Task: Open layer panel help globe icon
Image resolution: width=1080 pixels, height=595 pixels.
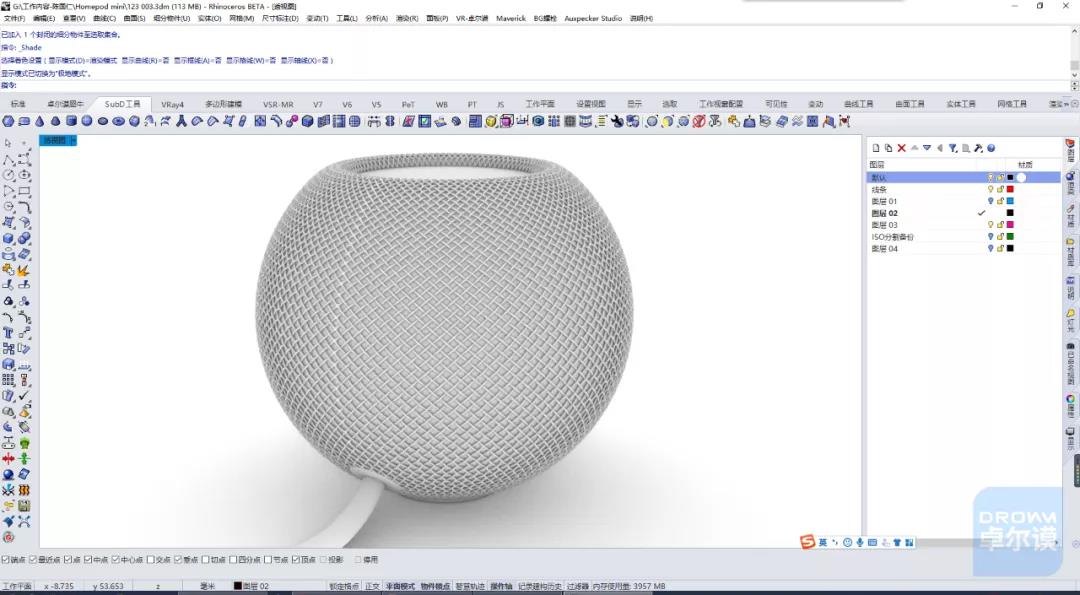Action: pyautogui.click(x=991, y=148)
